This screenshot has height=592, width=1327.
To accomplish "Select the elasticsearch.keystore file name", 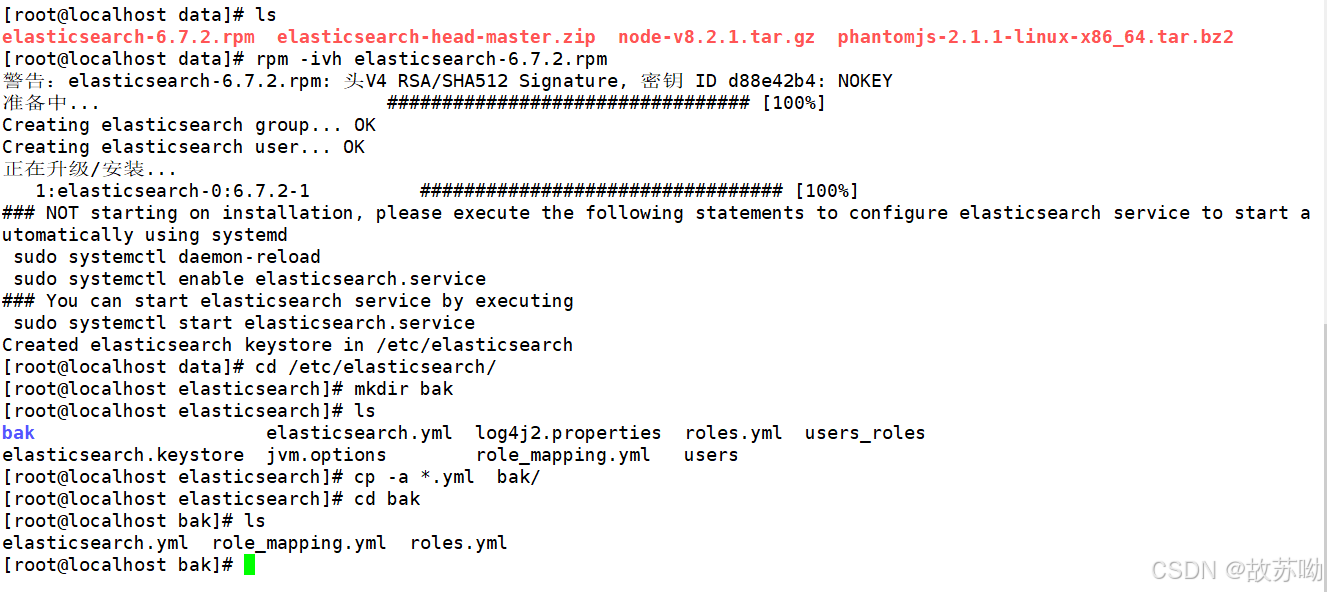I will point(122,455).
